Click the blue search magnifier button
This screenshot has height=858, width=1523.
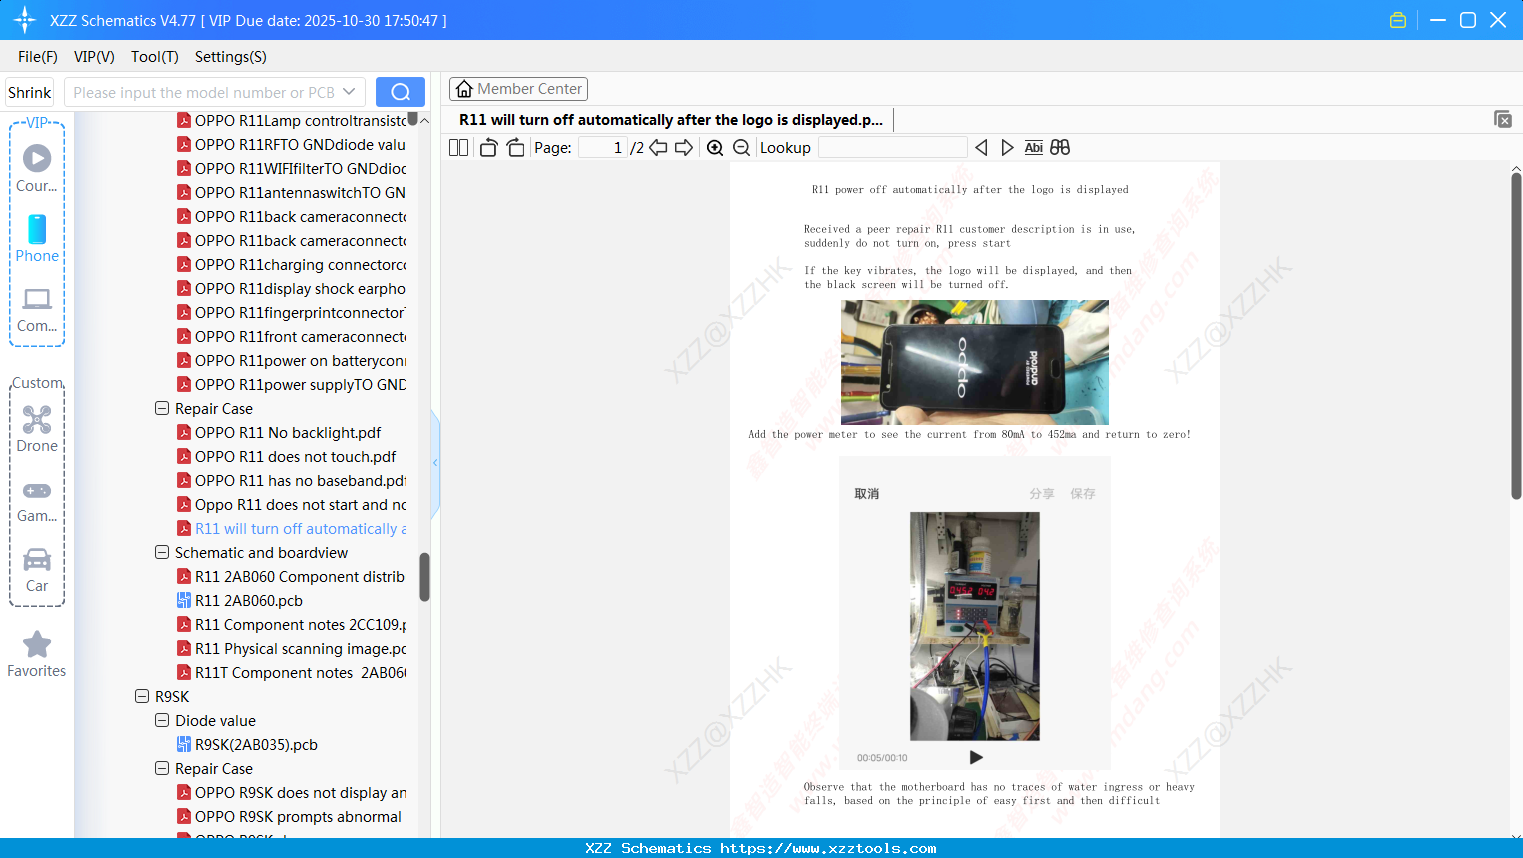[x=400, y=92]
